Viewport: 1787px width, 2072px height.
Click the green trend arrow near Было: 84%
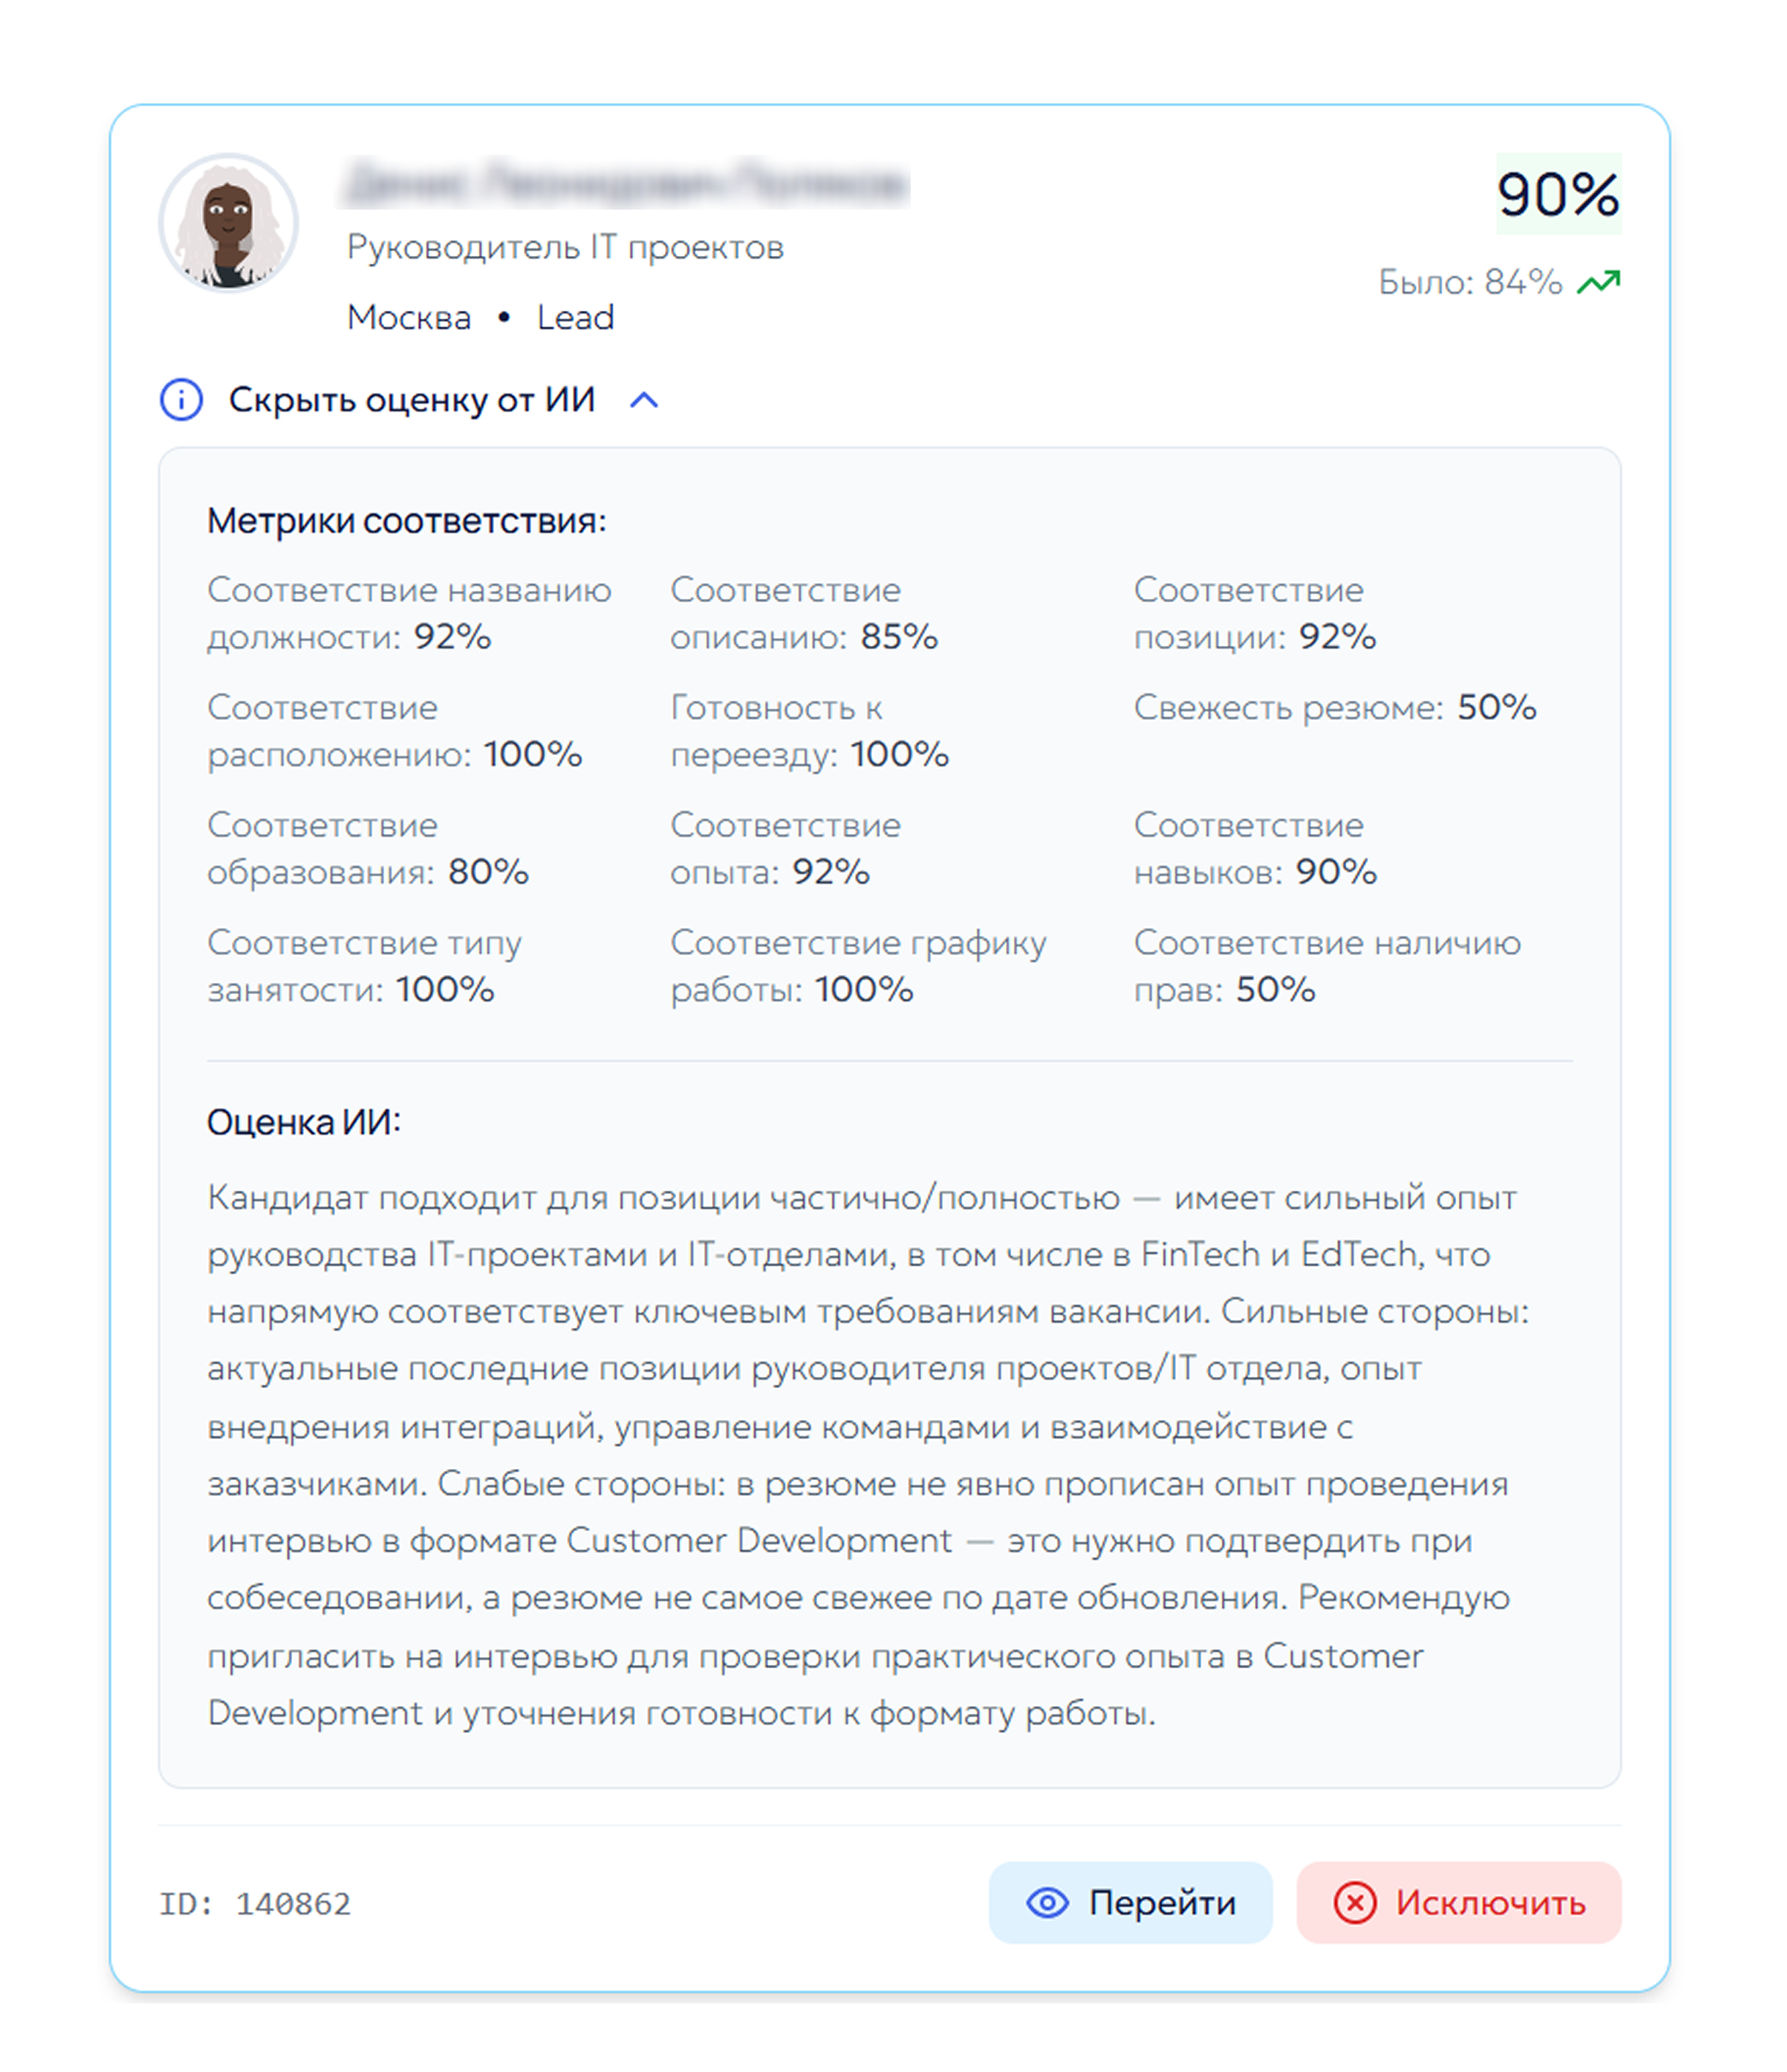[x=1599, y=282]
